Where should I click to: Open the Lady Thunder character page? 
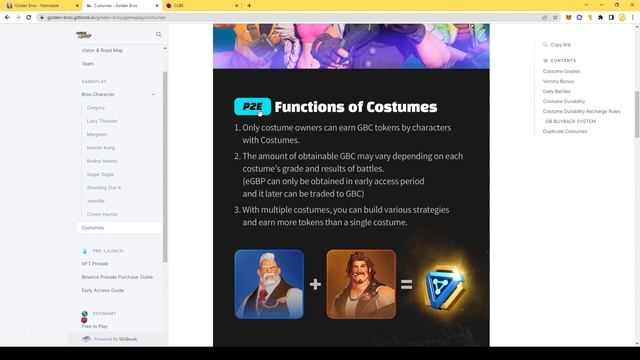(x=102, y=121)
